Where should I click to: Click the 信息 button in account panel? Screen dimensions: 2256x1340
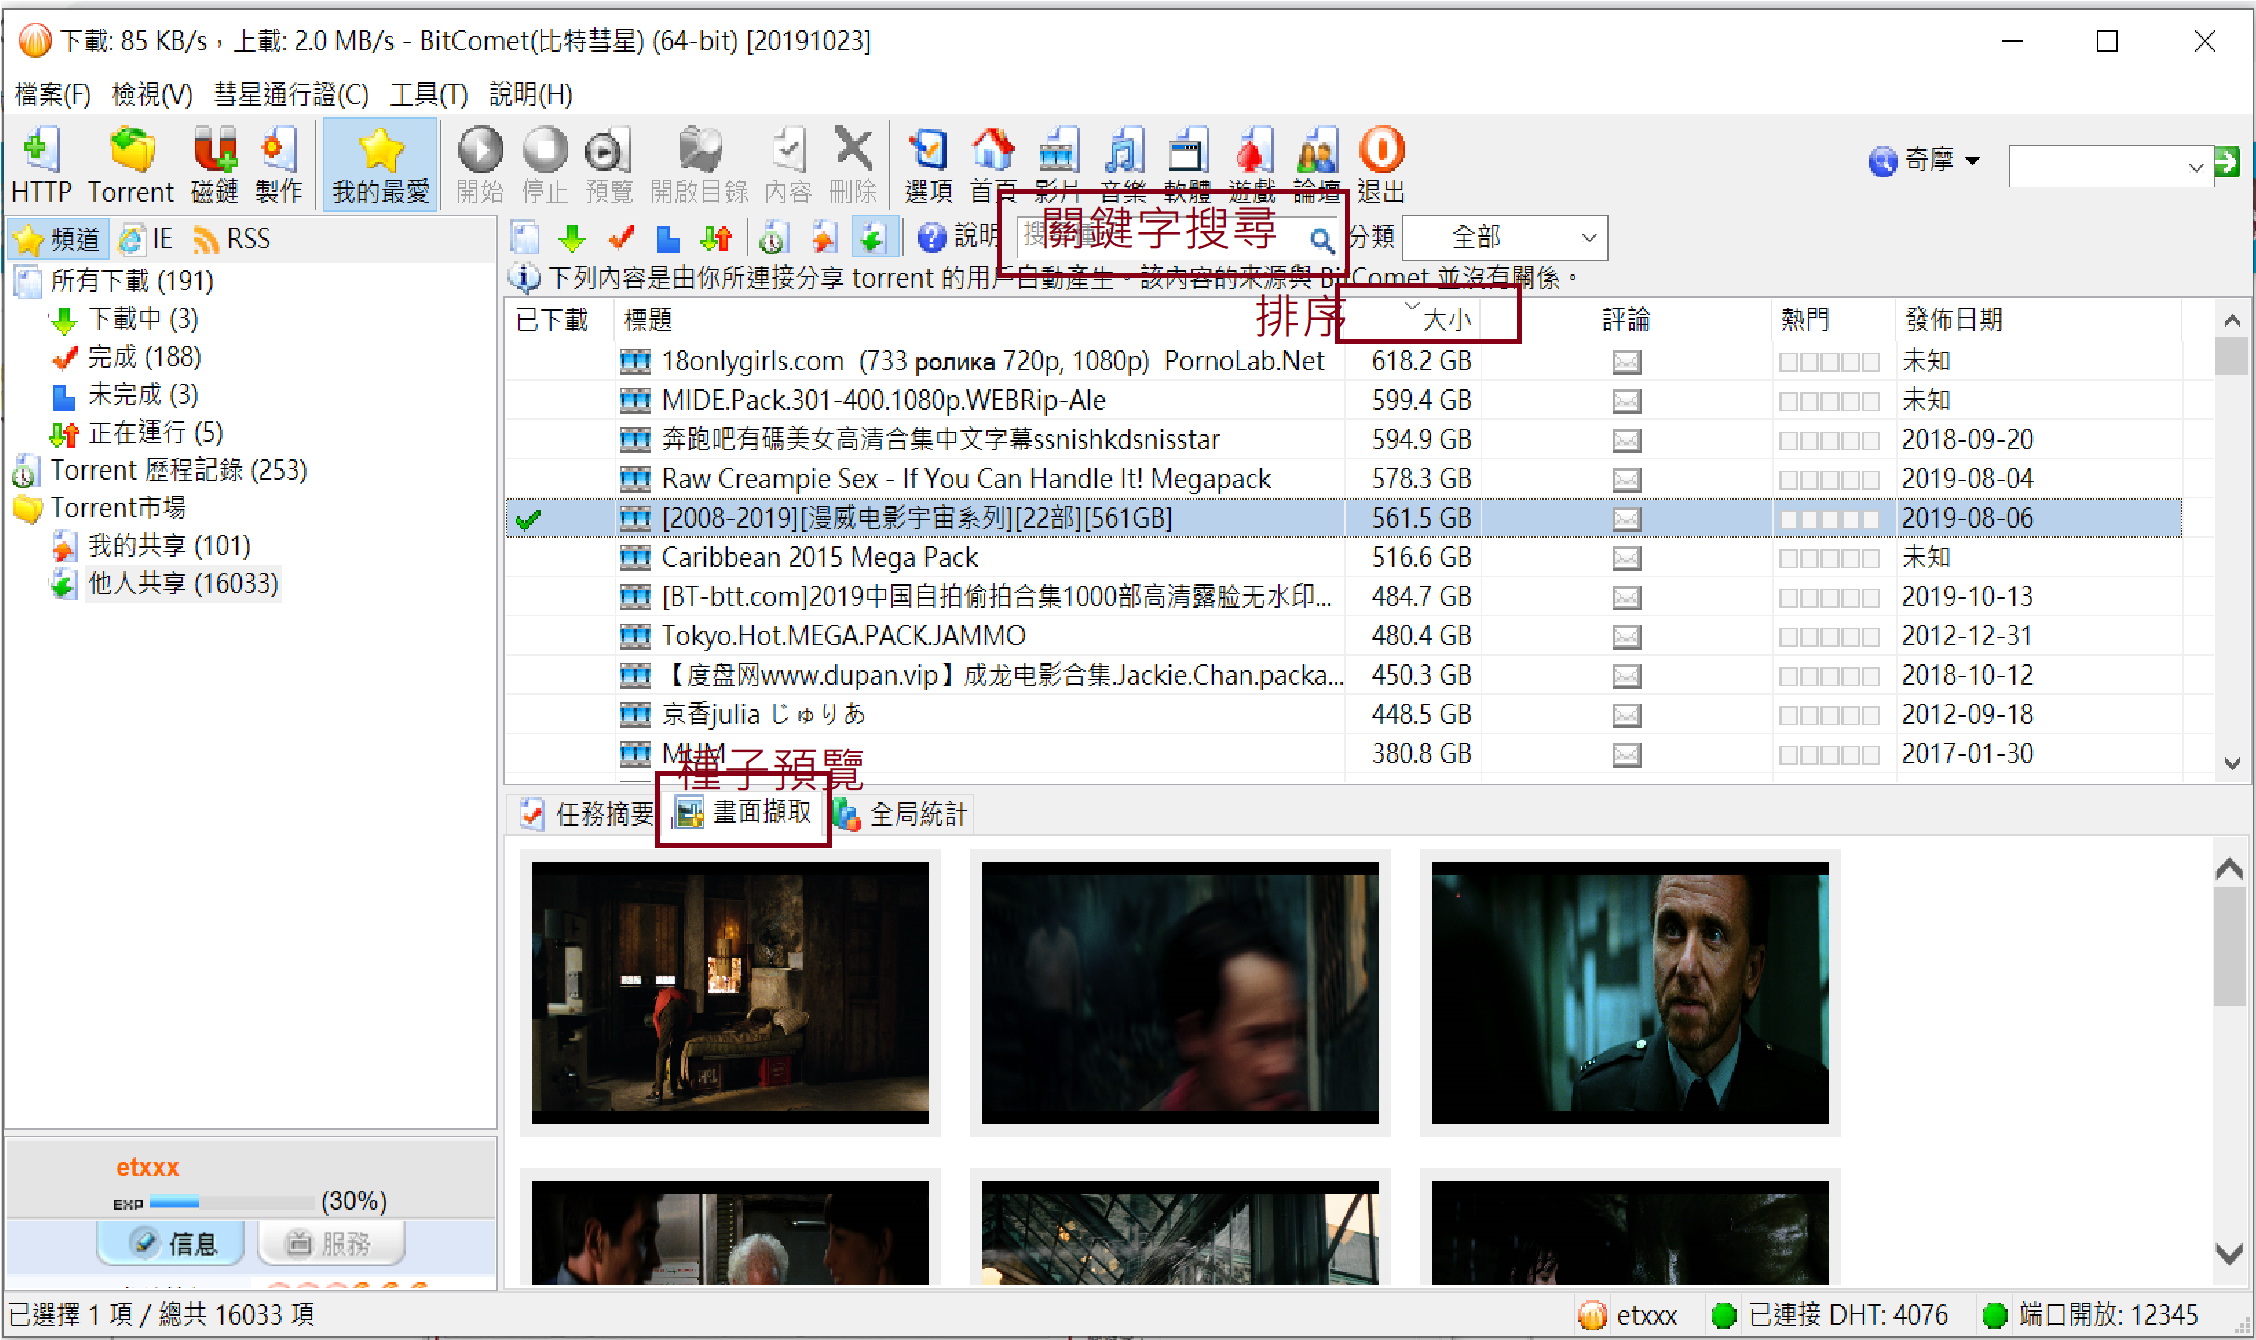171,1243
